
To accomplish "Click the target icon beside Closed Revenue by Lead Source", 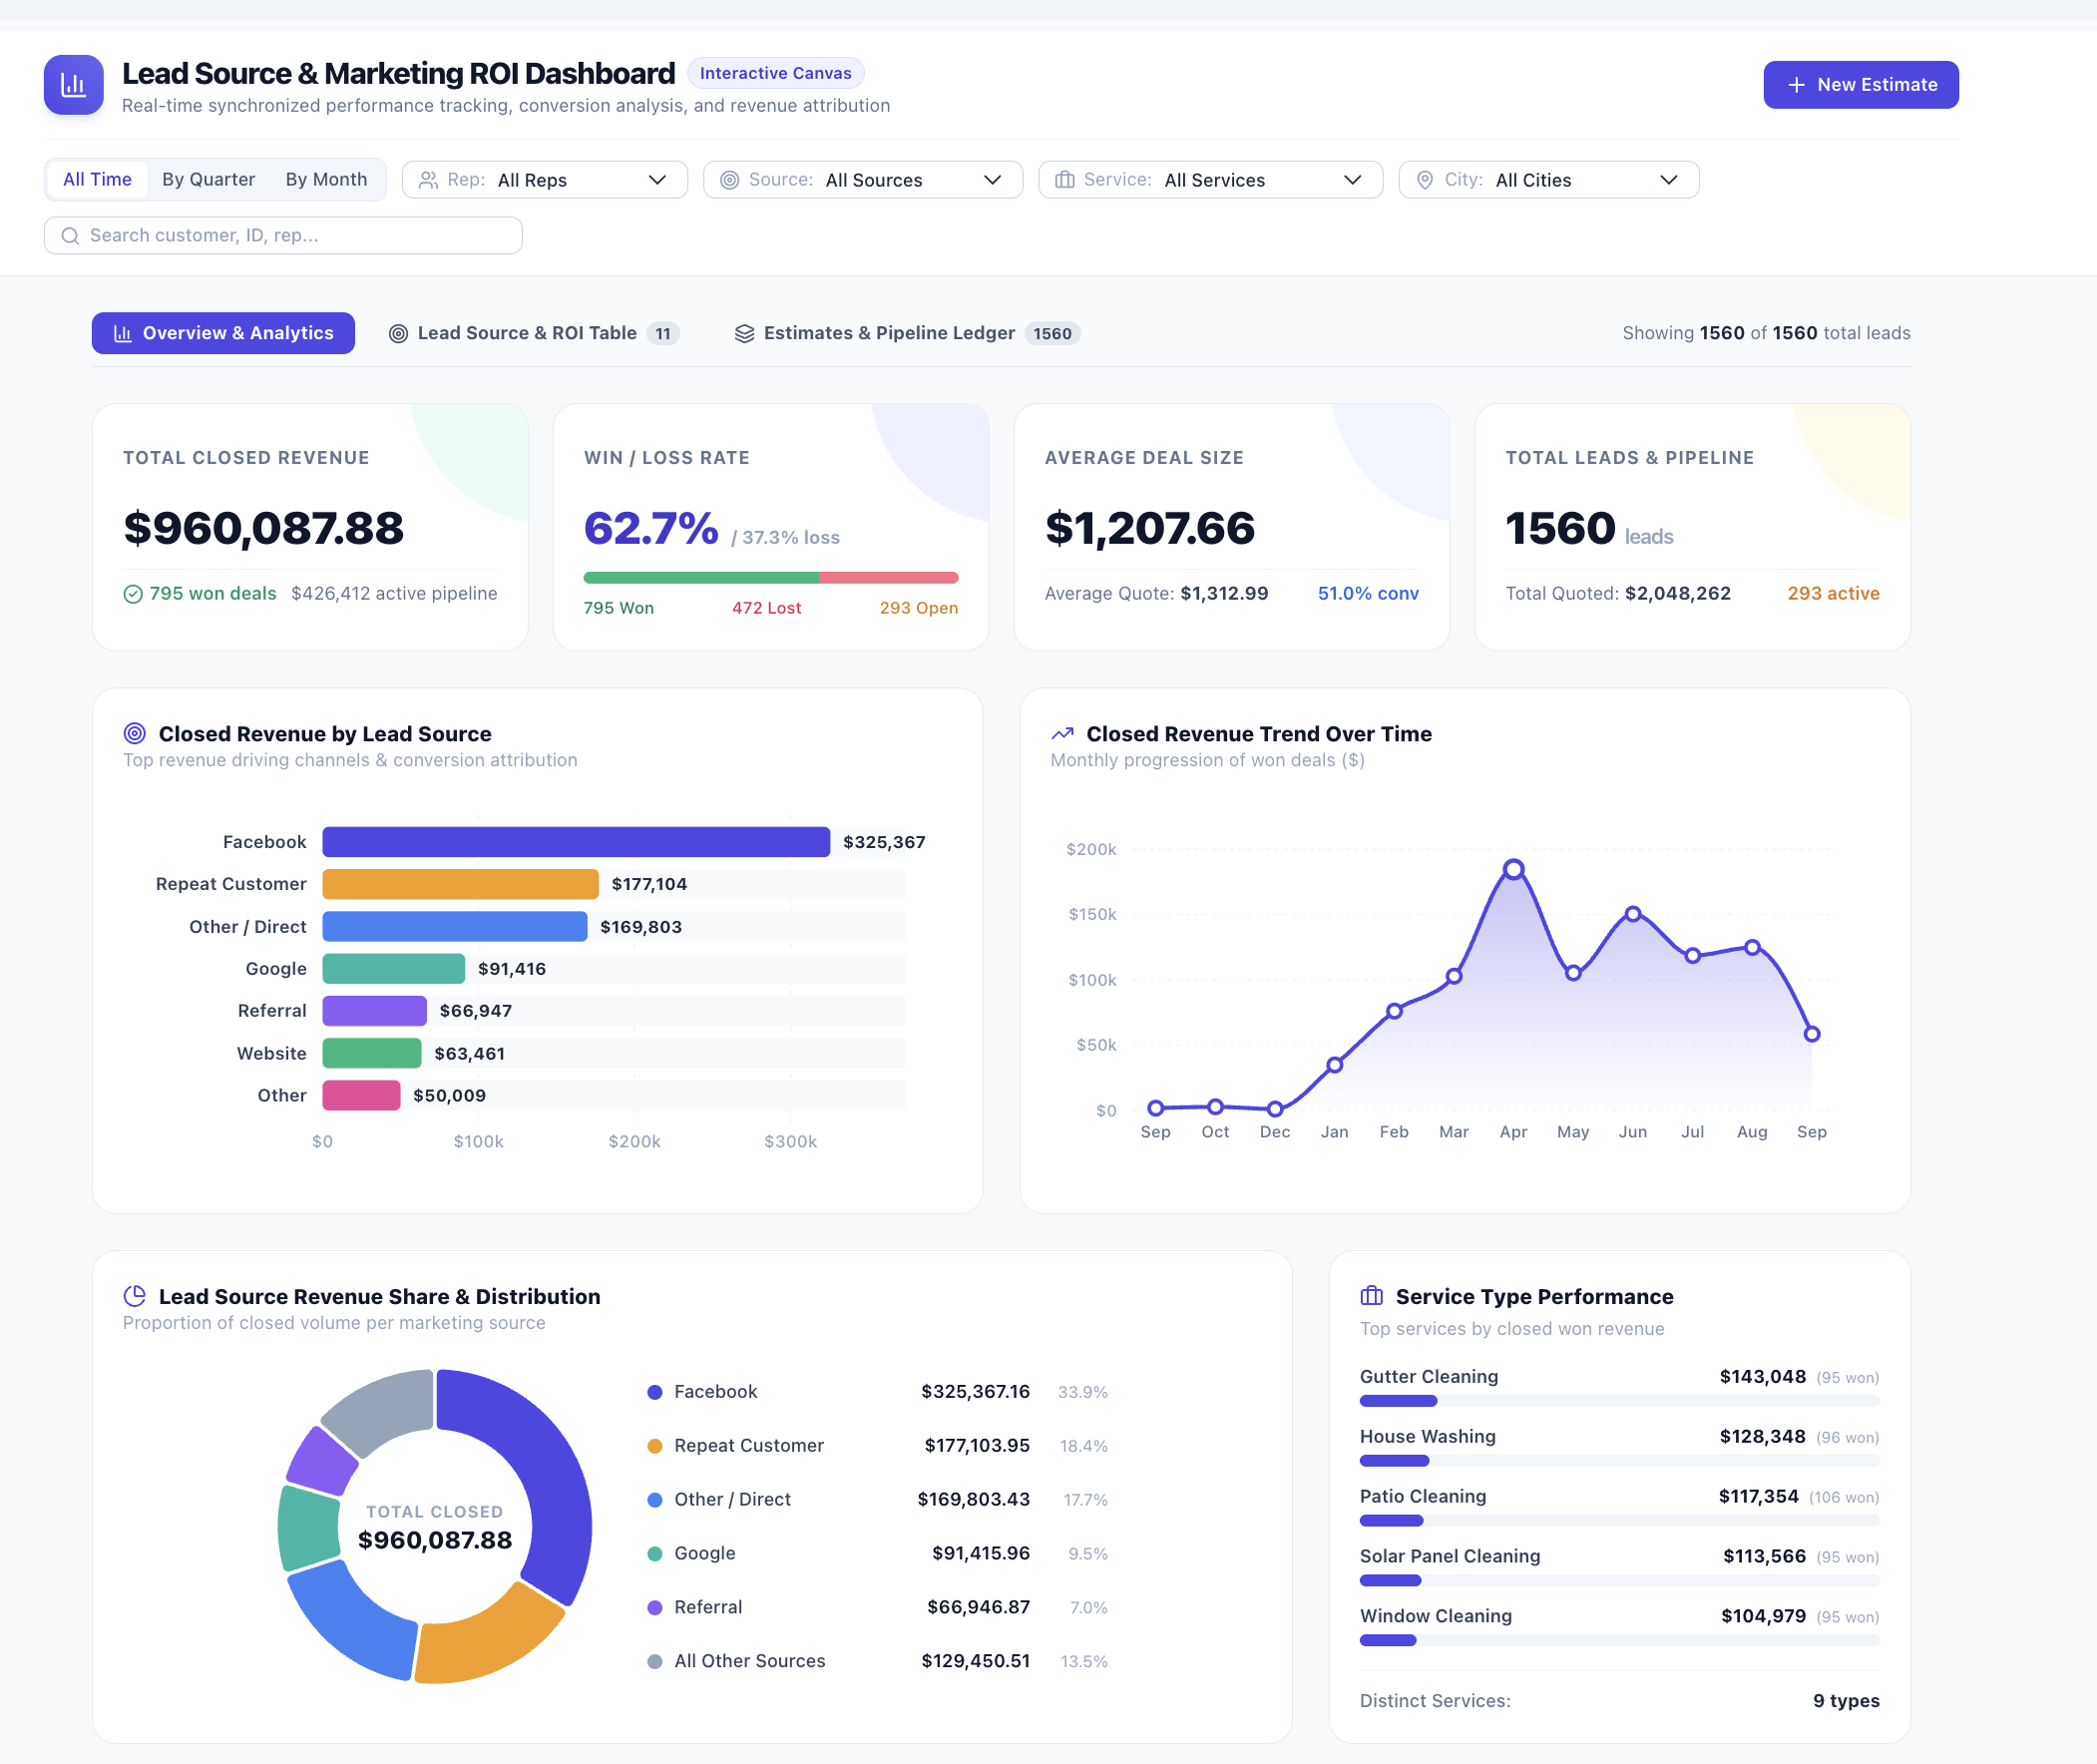I will [135, 733].
